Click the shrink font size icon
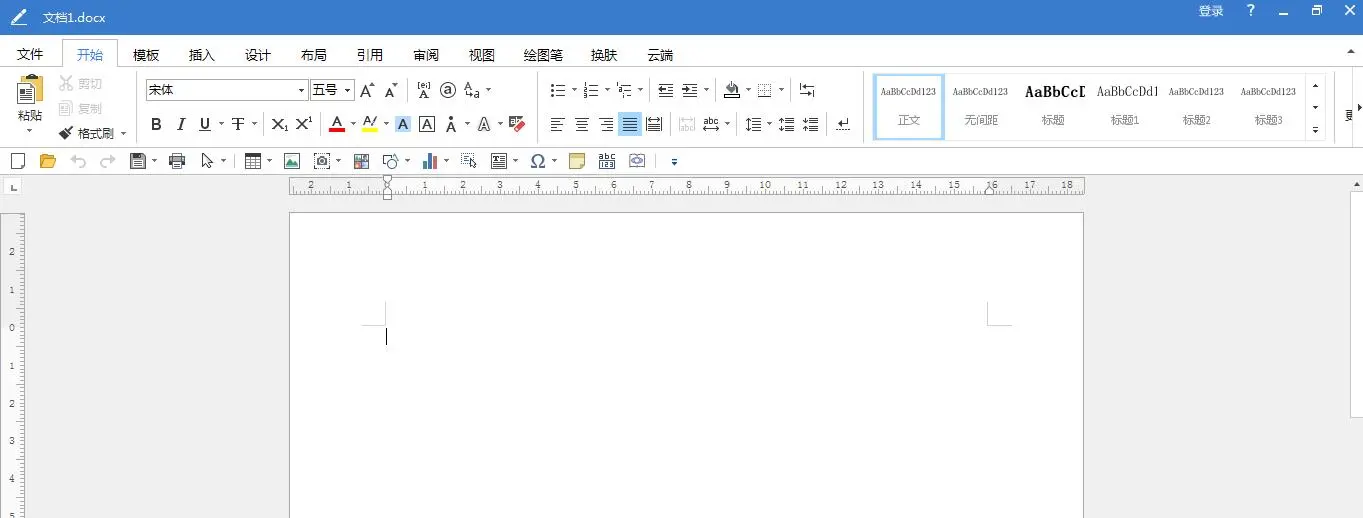This screenshot has width=1363, height=518. tap(392, 90)
